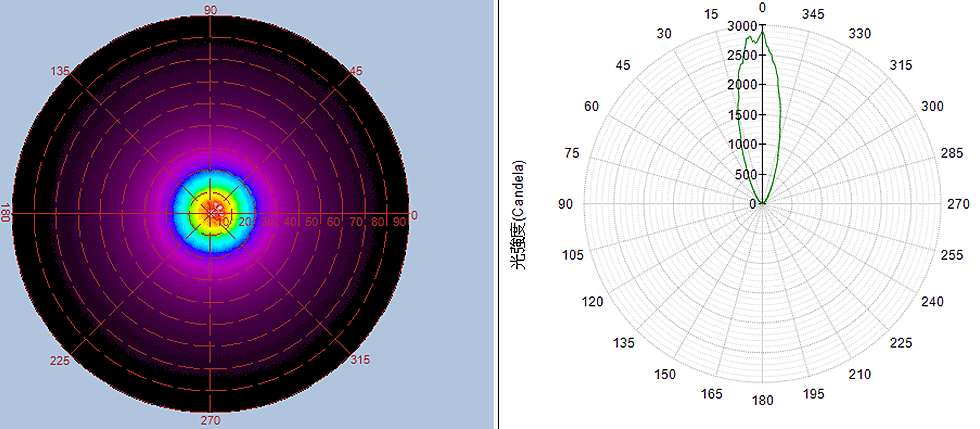The image size is (980, 429).
Task: Click the 225 degree label on intensity map
Action: [x=60, y=362]
